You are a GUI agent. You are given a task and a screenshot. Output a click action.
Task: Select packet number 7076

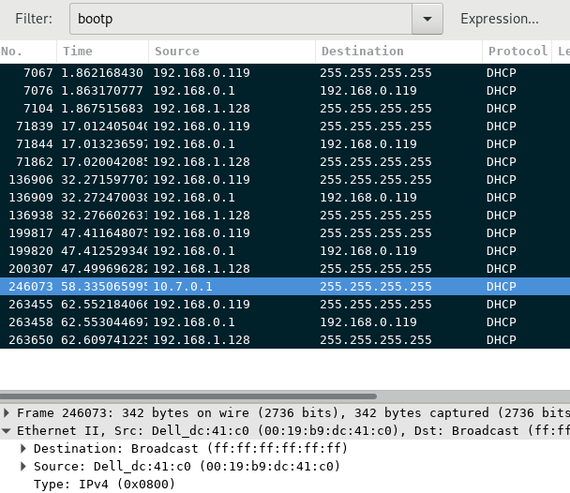coord(285,91)
